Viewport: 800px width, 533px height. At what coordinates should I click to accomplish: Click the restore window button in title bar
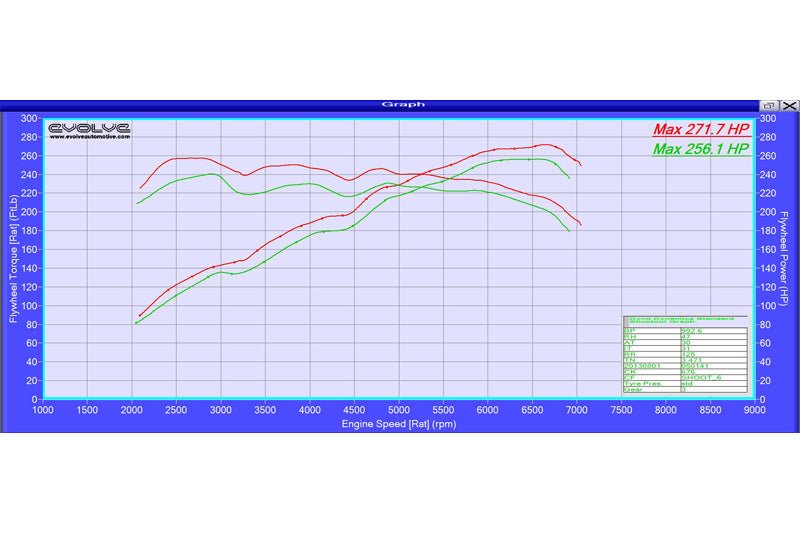[x=769, y=105]
